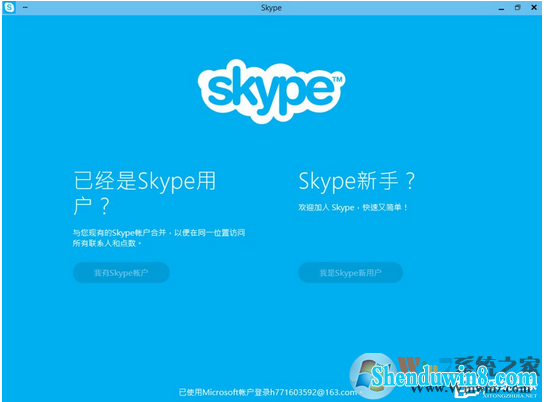This screenshot has height=402, width=547.
Task: Click the large Skype cloud logo
Action: pos(271,91)
